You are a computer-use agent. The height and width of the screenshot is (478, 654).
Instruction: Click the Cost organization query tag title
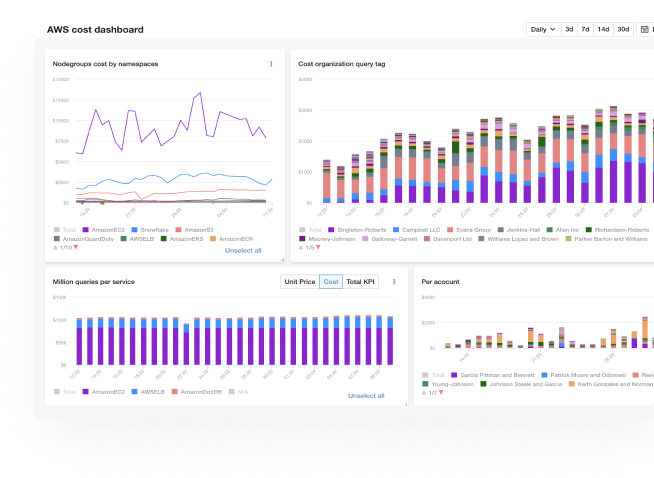pos(342,64)
